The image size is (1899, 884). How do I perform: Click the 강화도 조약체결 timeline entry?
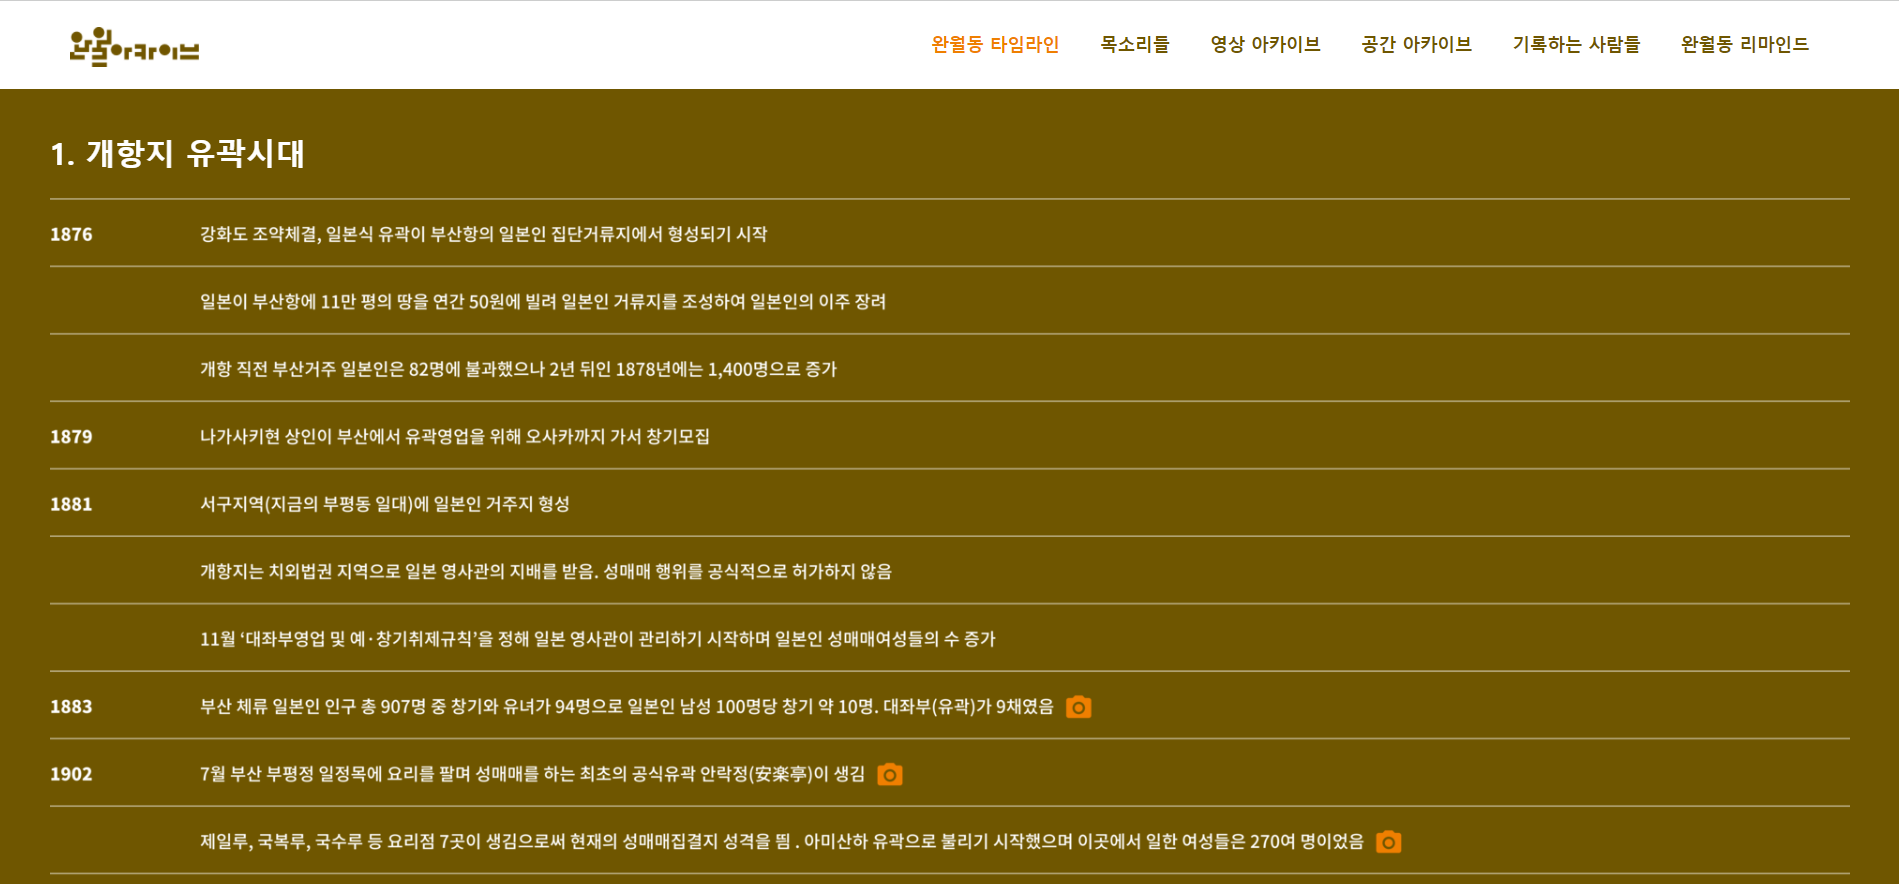483,235
